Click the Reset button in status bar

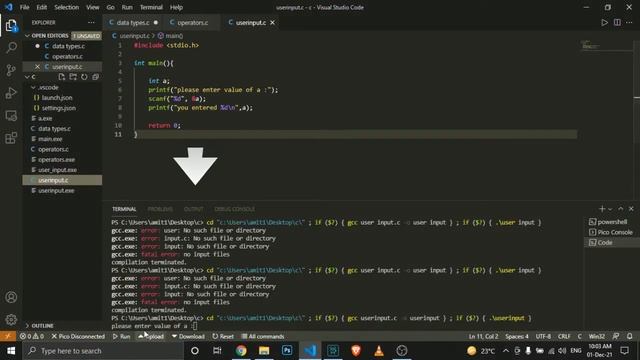(x=223, y=336)
